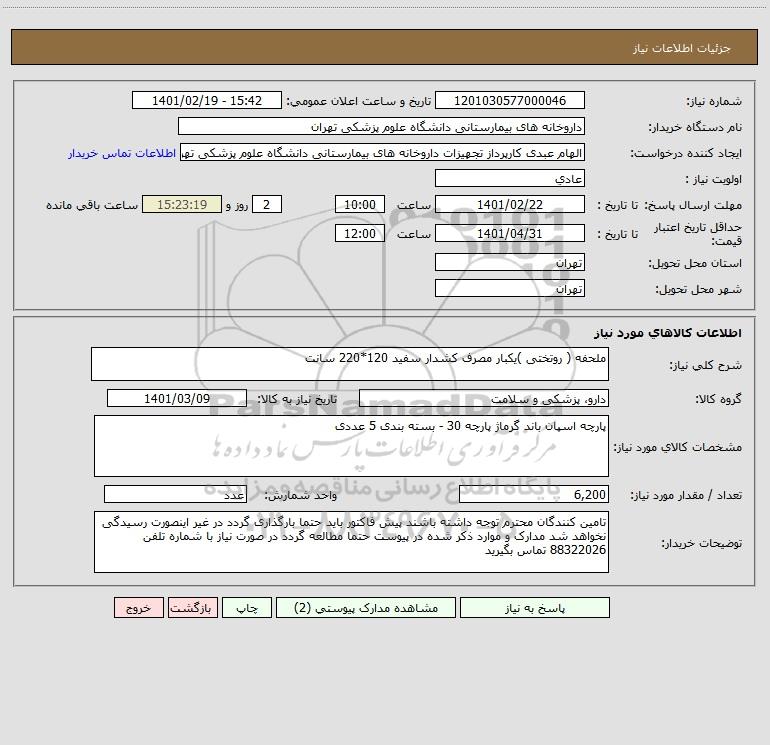Click the واحد شمارش field showing عدد
This screenshot has width=770, height=745.
point(175,495)
